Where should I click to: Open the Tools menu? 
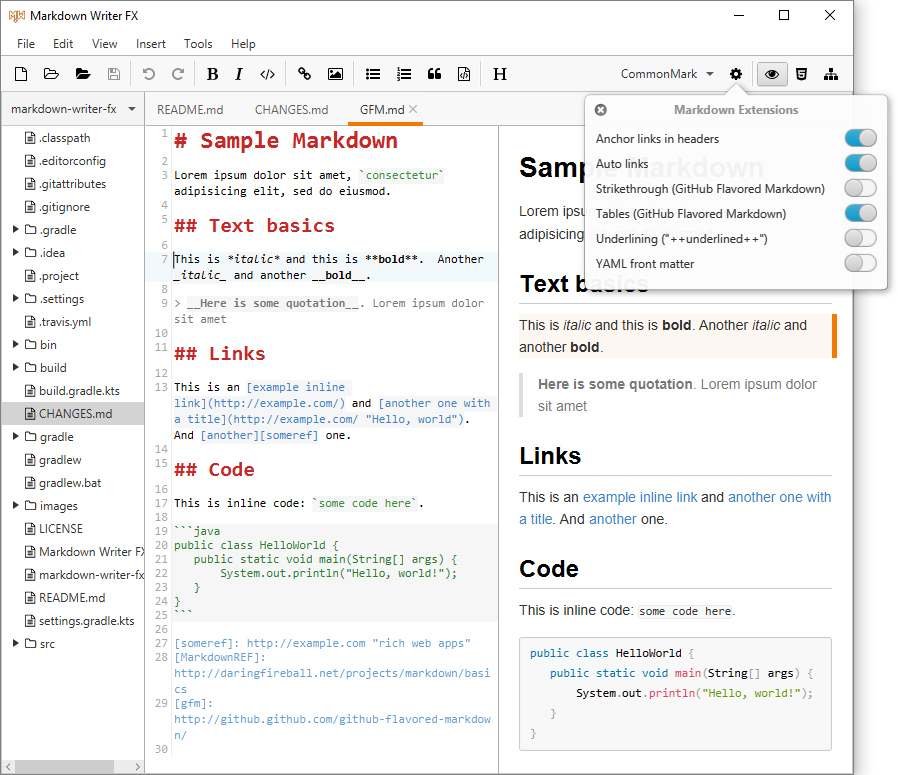[x=198, y=44]
